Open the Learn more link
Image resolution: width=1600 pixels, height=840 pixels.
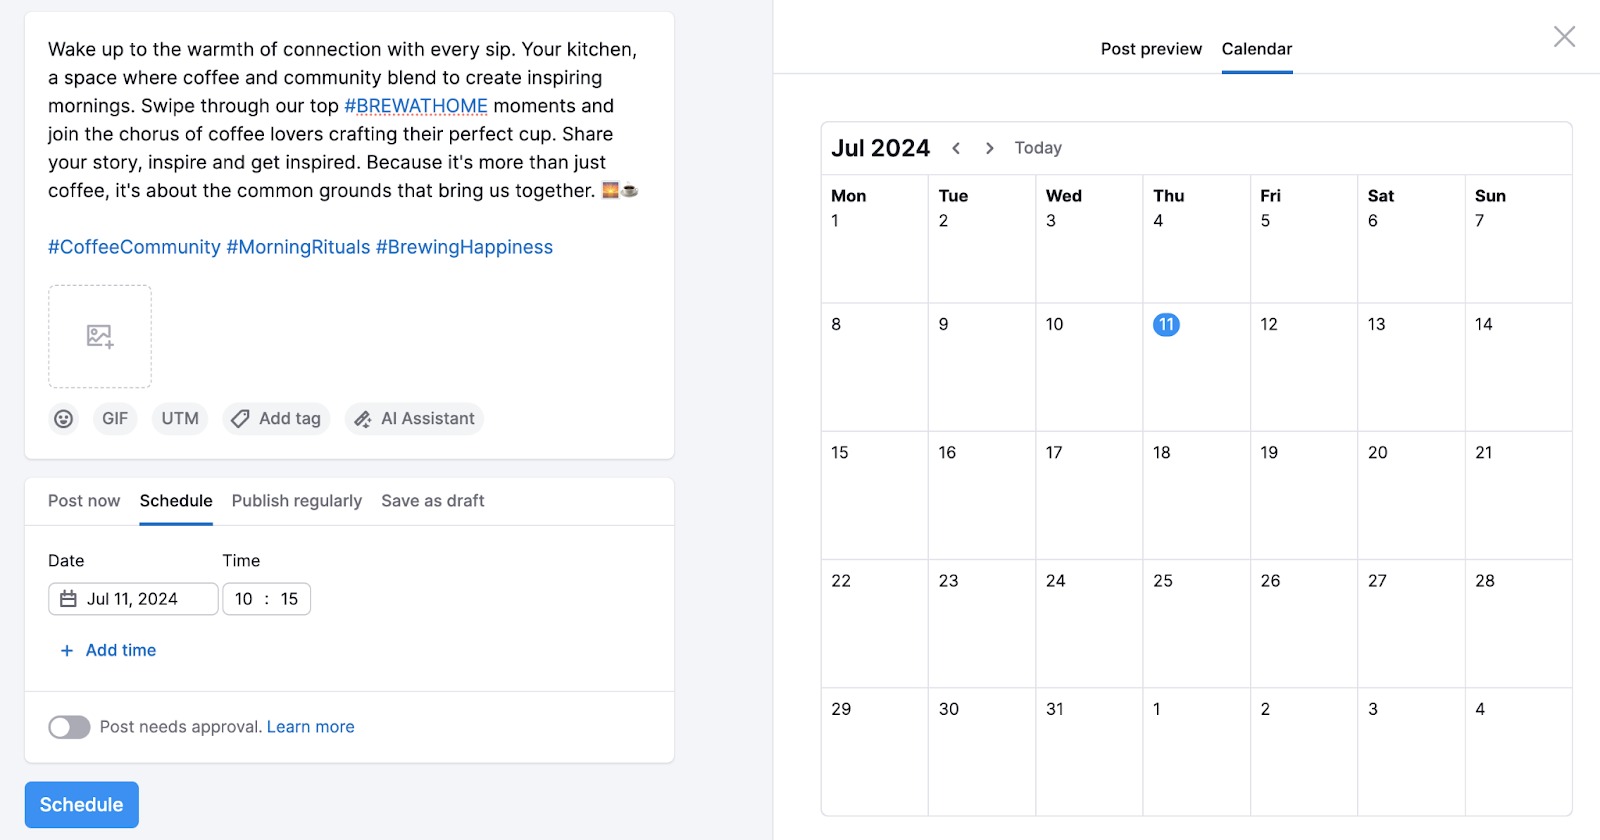tap(310, 727)
